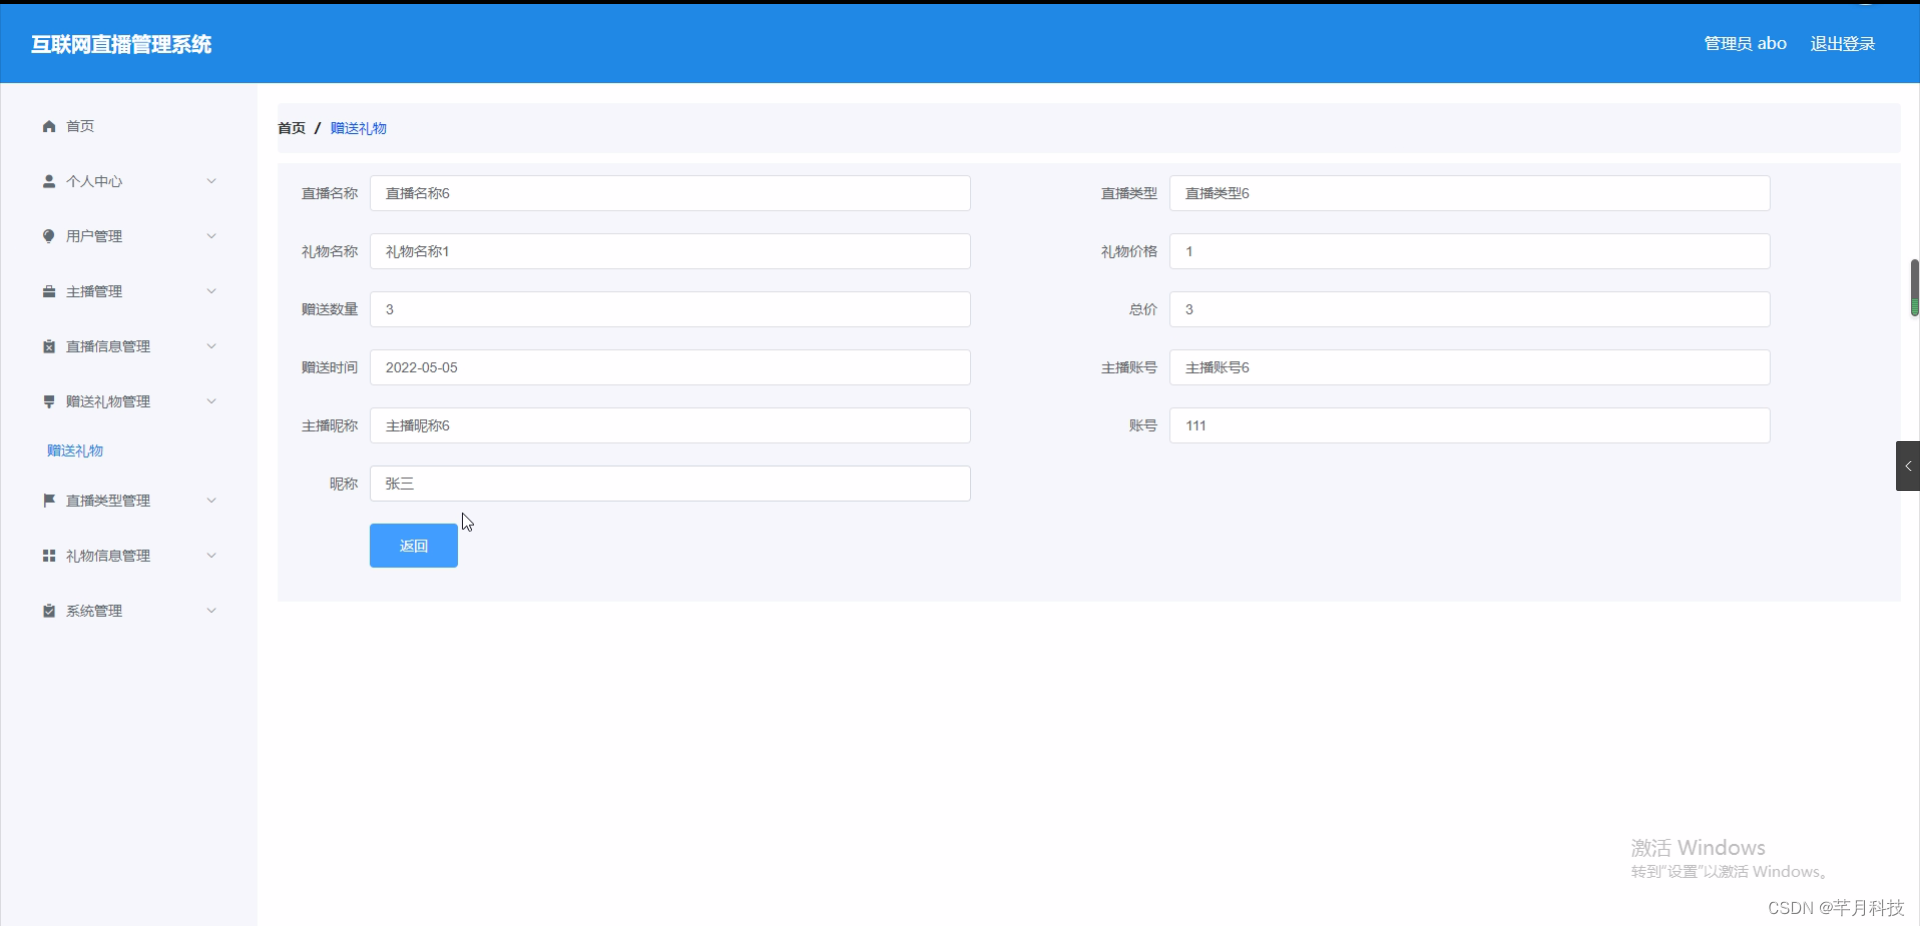Select 赠送礼物 in the sidebar
The height and width of the screenshot is (926, 1920).
click(75, 451)
